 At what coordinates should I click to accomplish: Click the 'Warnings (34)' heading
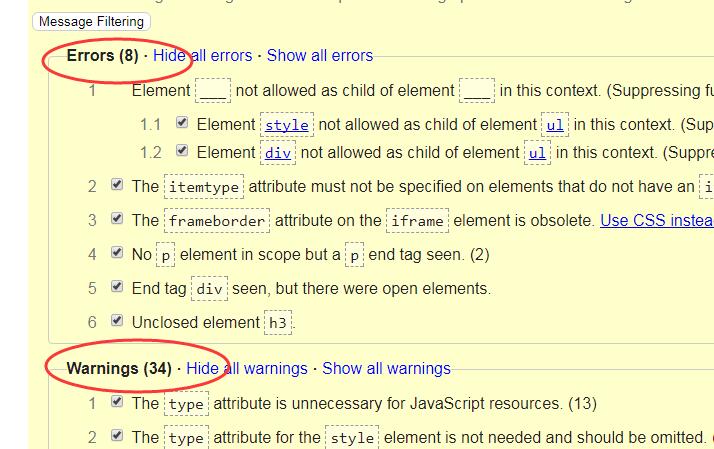point(119,368)
